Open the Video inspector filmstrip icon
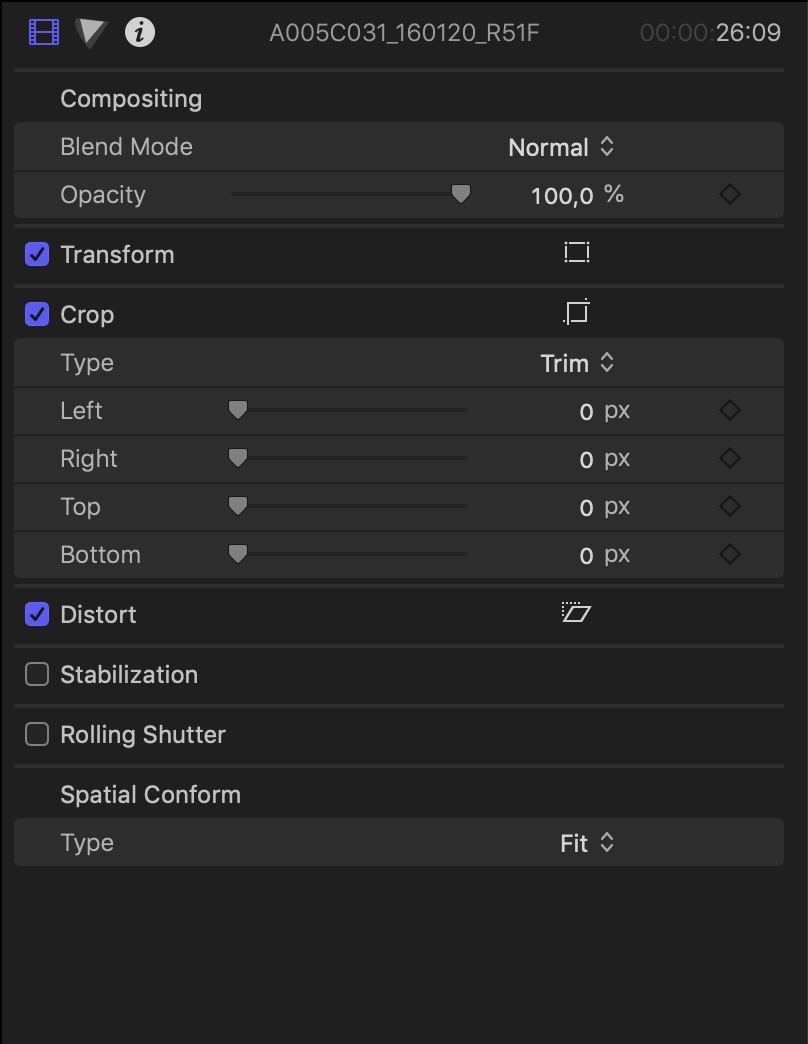Image resolution: width=808 pixels, height=1044 pixels. click(x=44, y=33)
